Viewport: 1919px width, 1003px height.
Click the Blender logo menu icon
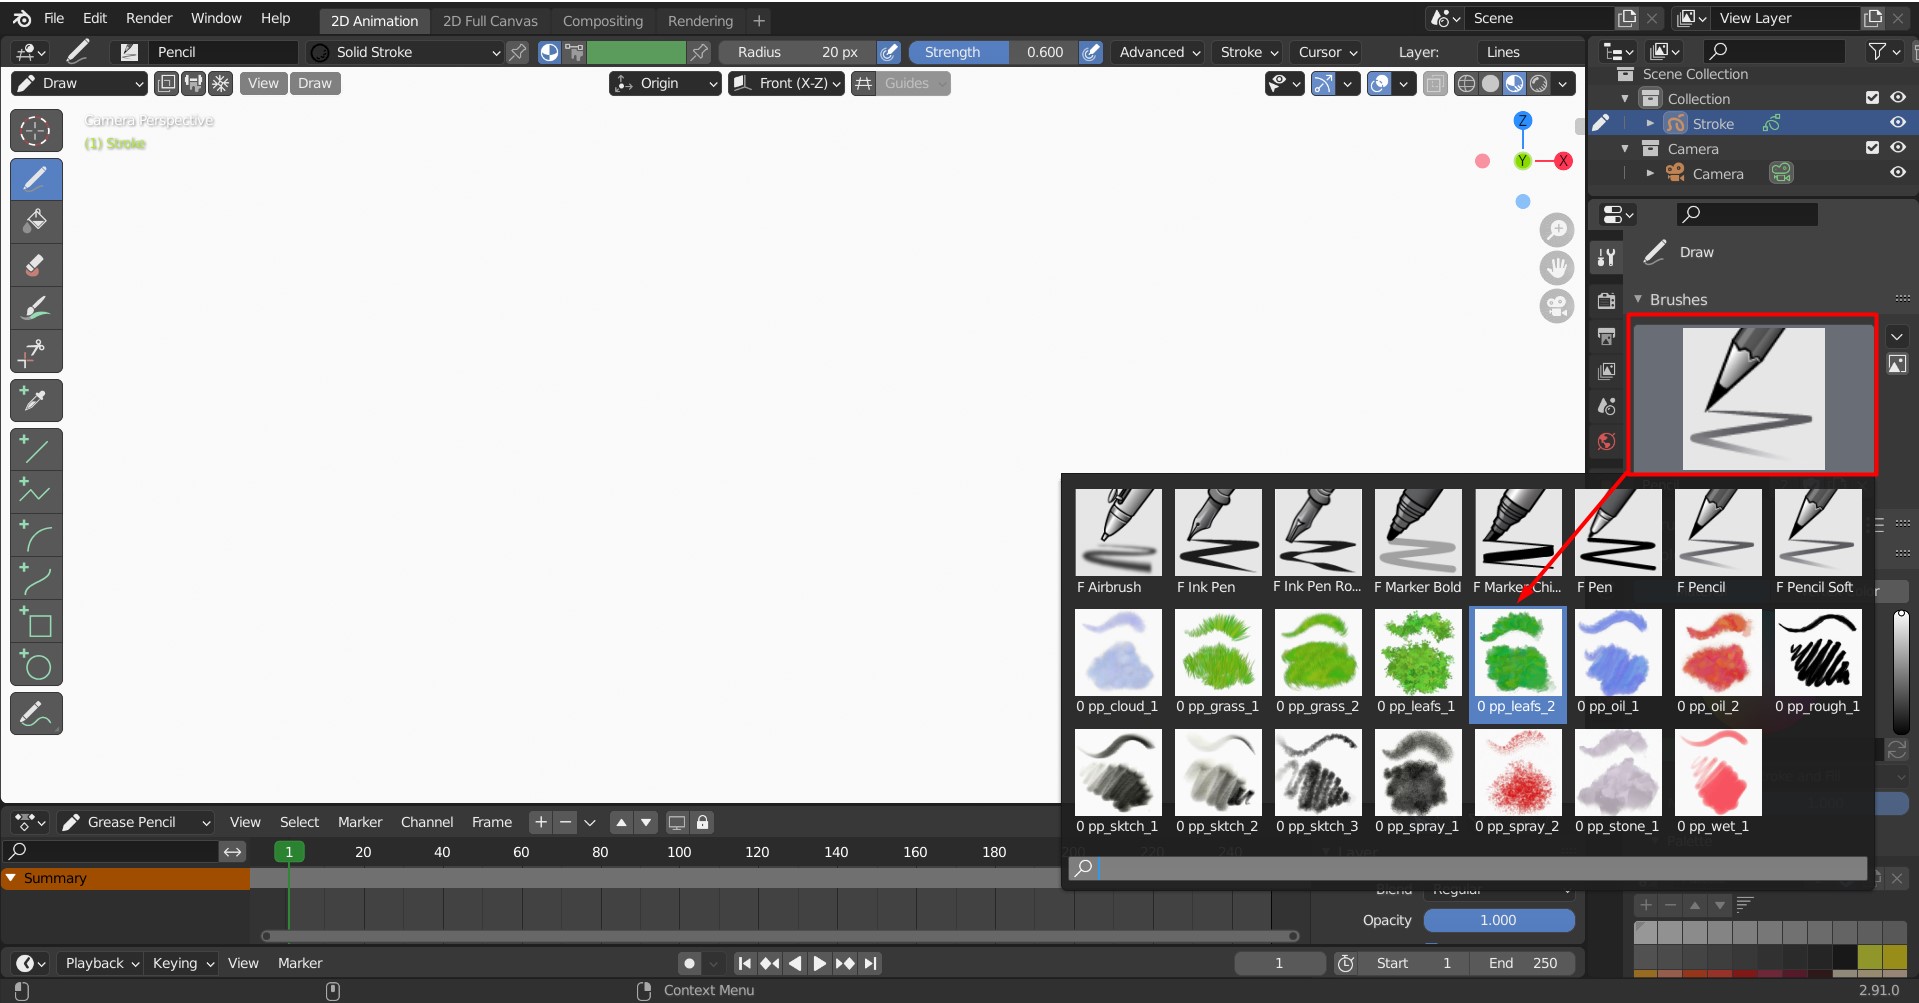coord(22,18)
